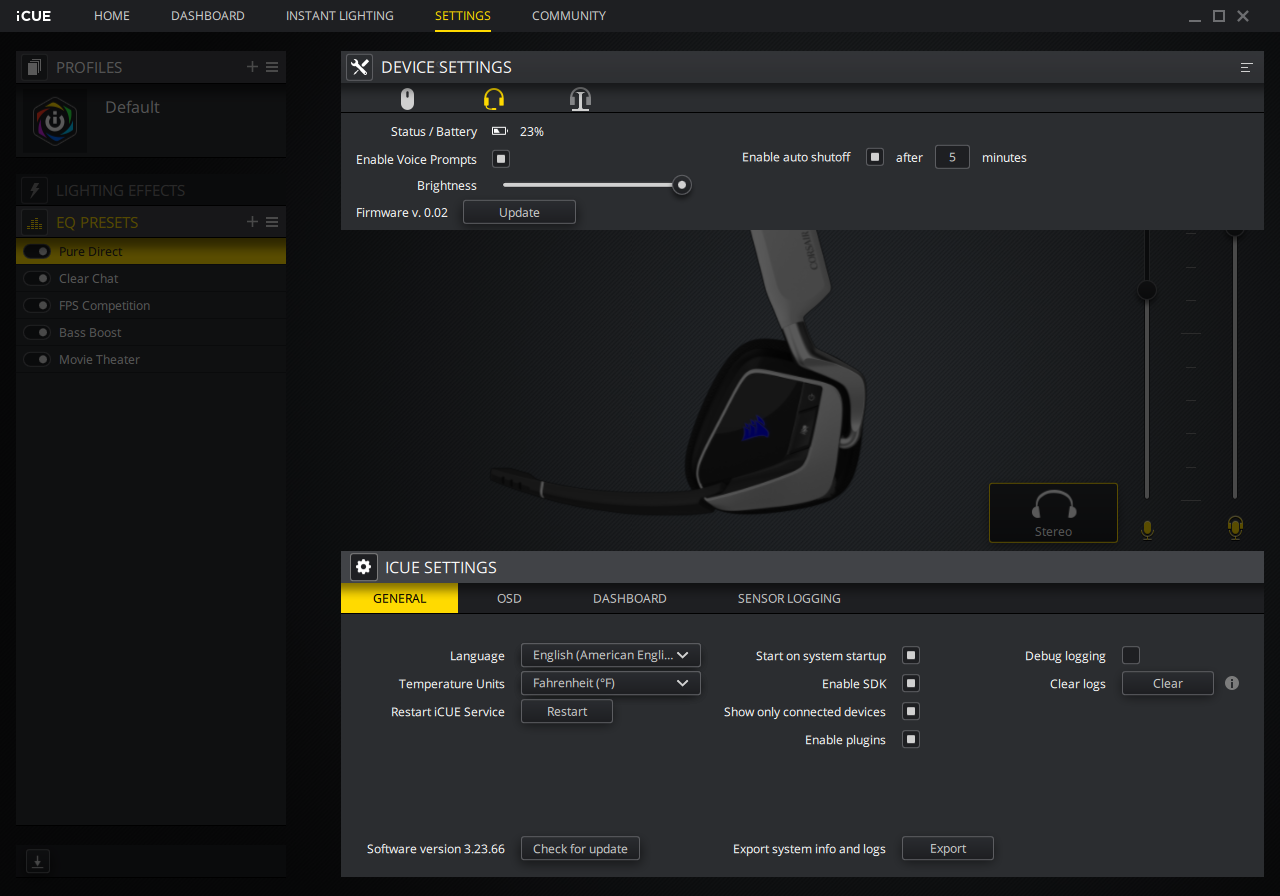The width and height of the screenshot is (1280, 896).
Task: Click the iCUE logo
Action: point(33,16)
